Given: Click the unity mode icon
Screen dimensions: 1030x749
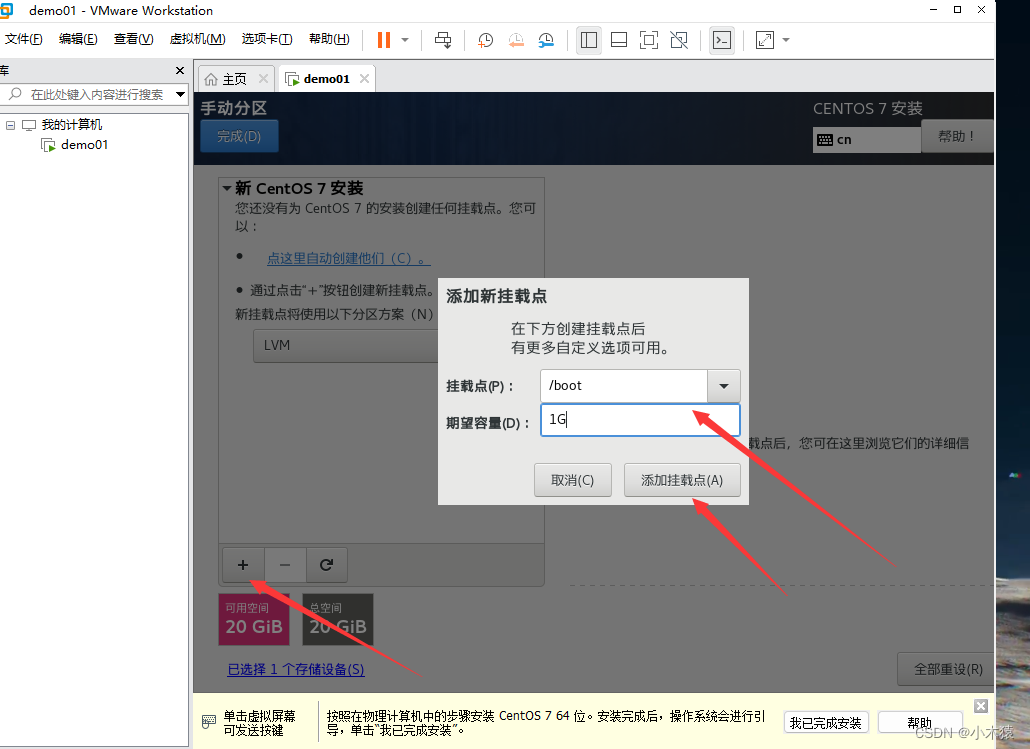Looking at the screenshot, I should pos(679,40).
